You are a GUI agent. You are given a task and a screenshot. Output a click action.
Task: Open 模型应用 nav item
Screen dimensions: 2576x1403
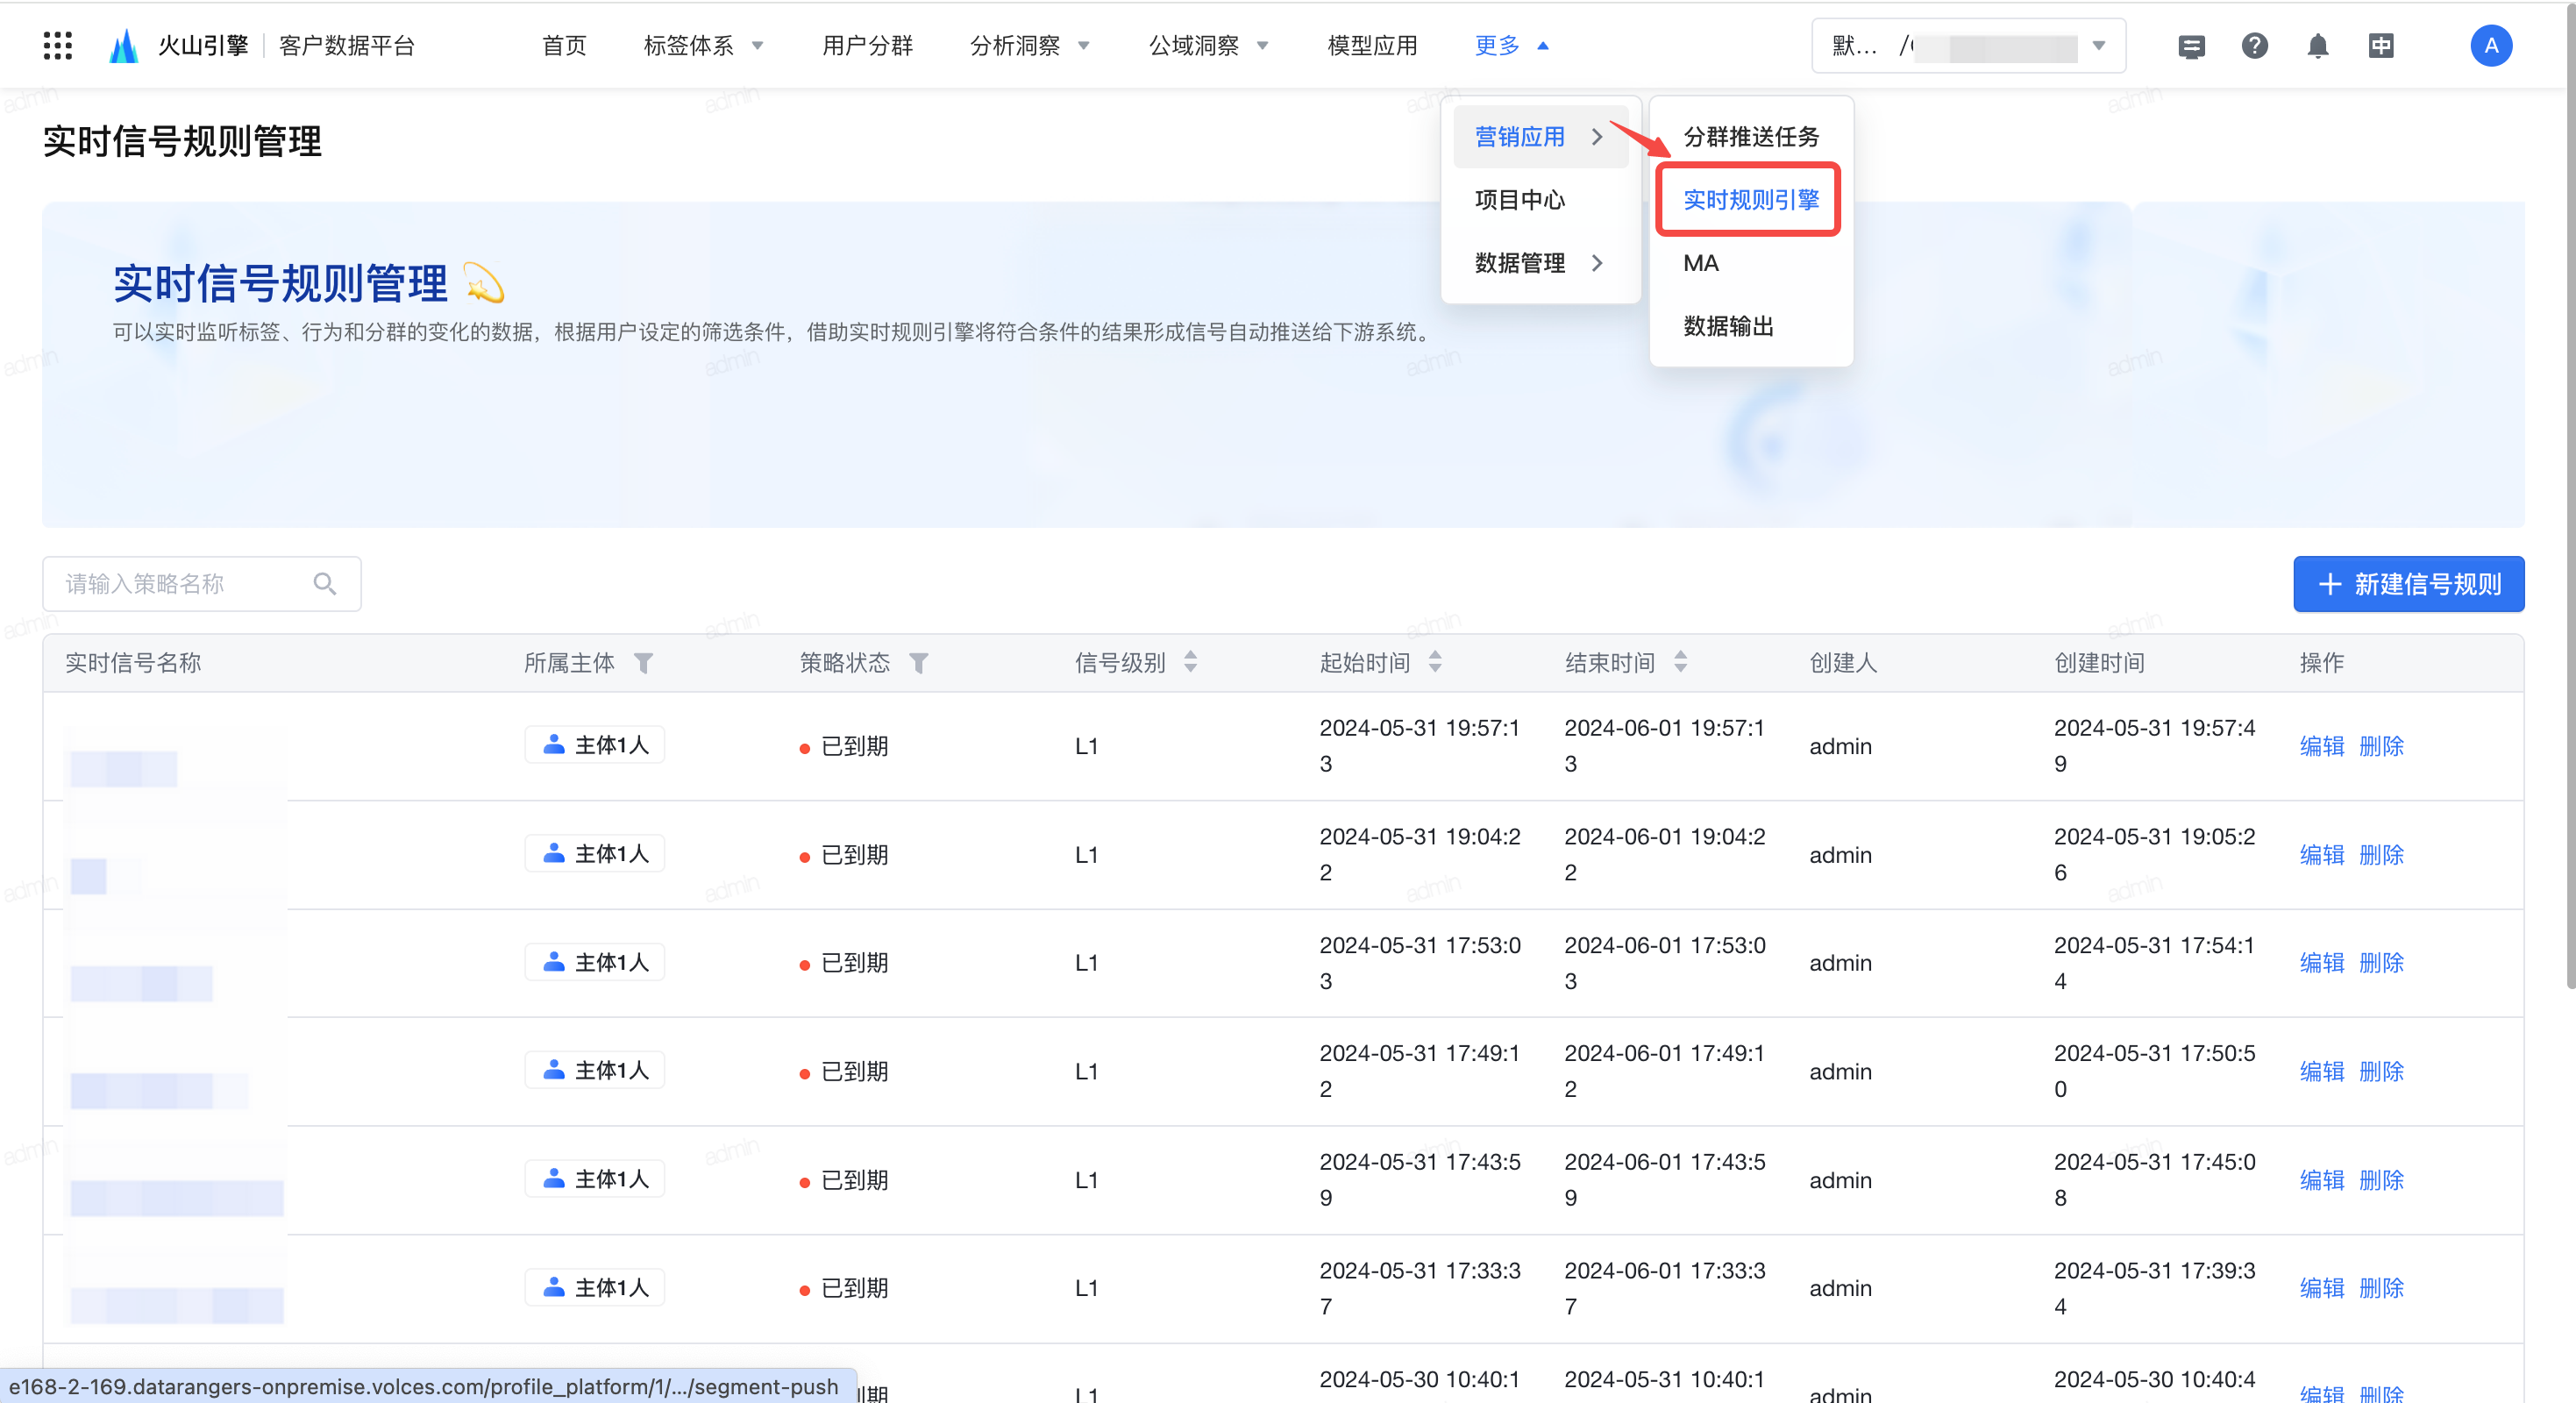1372,46
